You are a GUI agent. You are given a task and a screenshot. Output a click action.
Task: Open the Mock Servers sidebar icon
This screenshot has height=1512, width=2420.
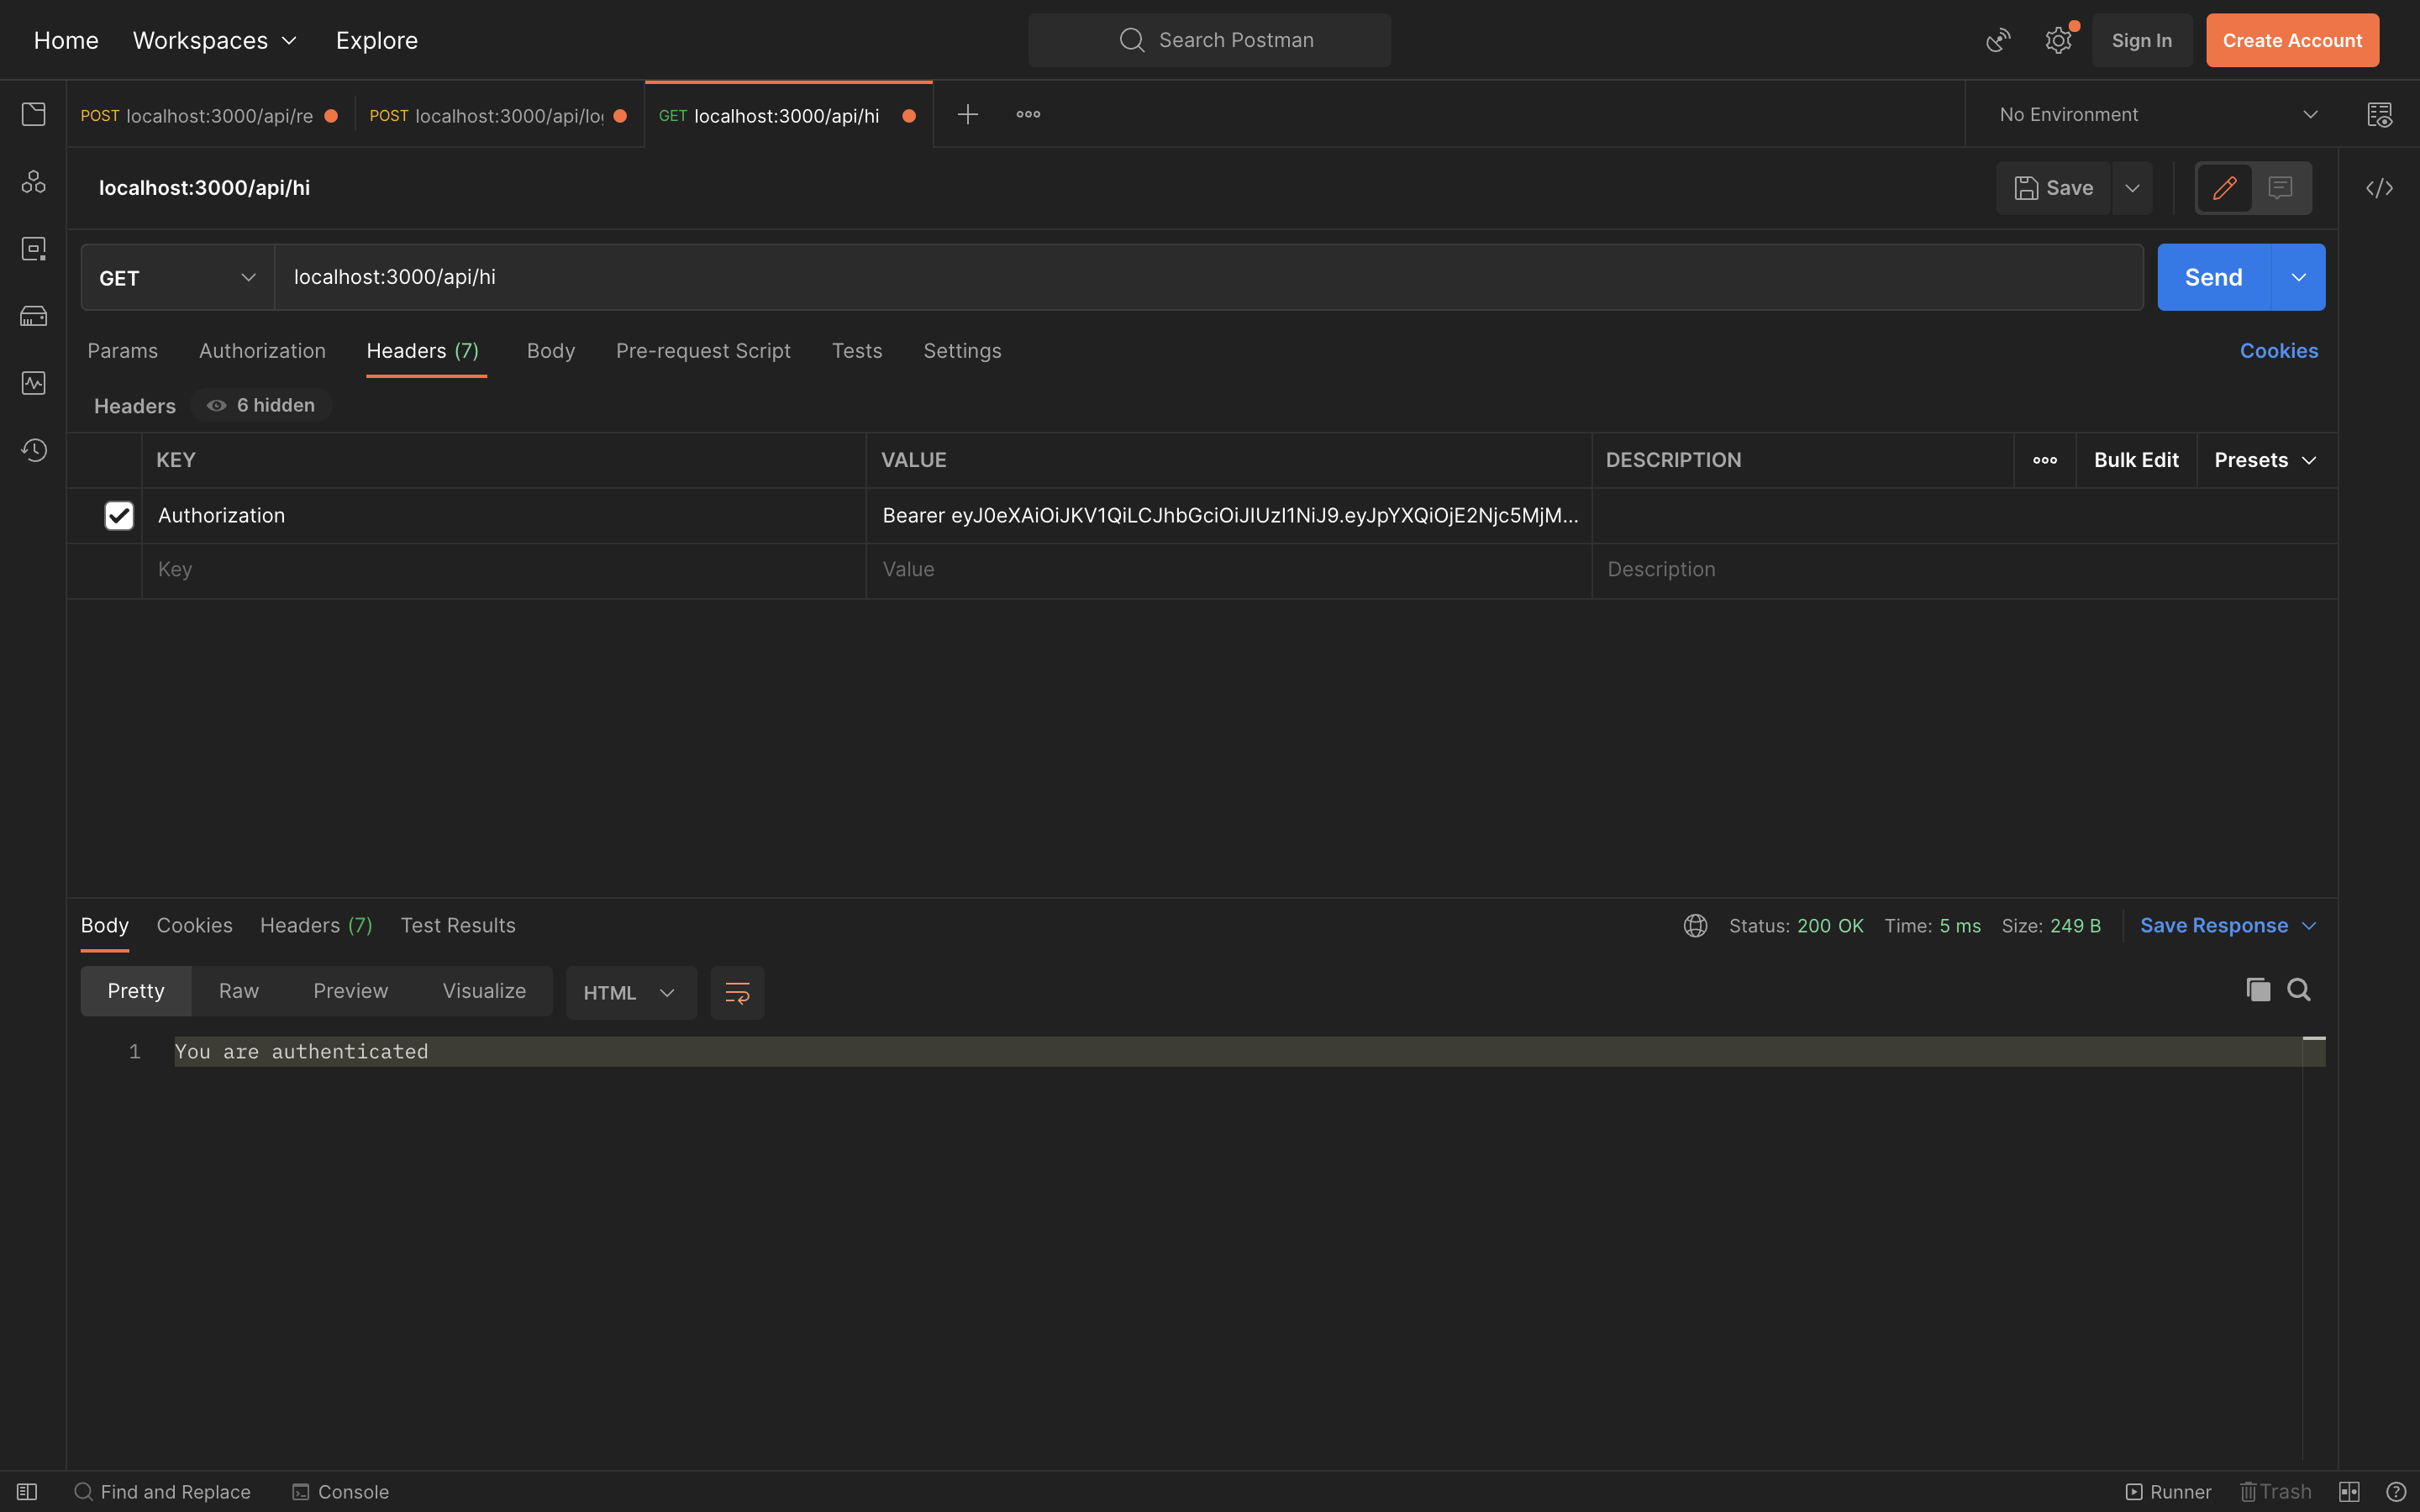pos(33,316)
